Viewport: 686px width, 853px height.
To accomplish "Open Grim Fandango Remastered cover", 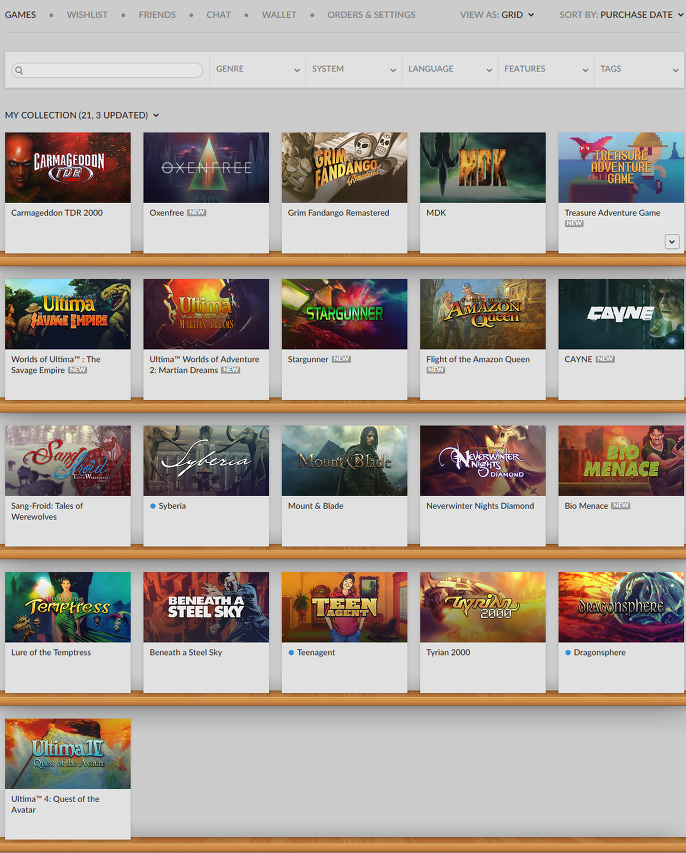I will [x=344, y=168].
